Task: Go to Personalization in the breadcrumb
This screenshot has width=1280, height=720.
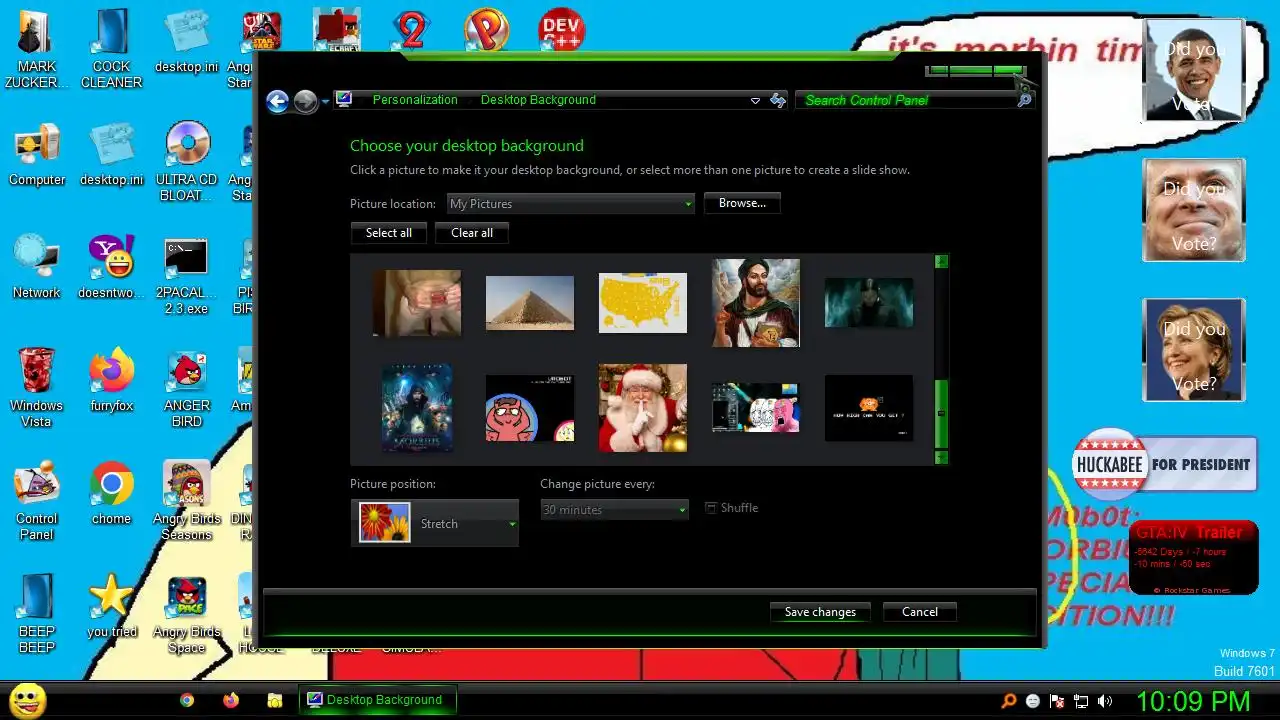Action: (x=415, y=100)
